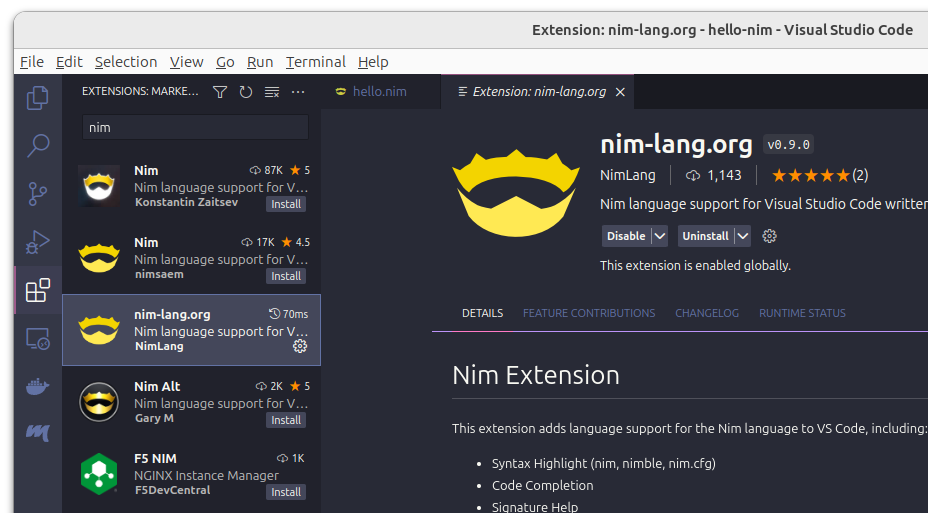The height and width of the screenshot is (513, 928).
Task: Switch to the Changelog tab
Action: (707, 313)
